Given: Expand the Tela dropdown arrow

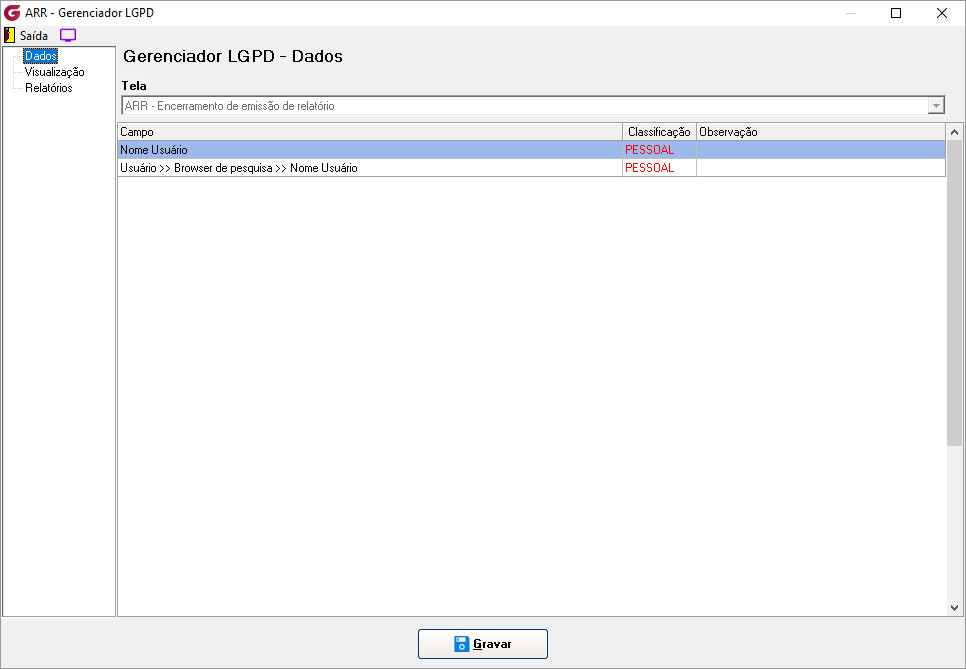Looking at the screenshot, I should 936,106.
